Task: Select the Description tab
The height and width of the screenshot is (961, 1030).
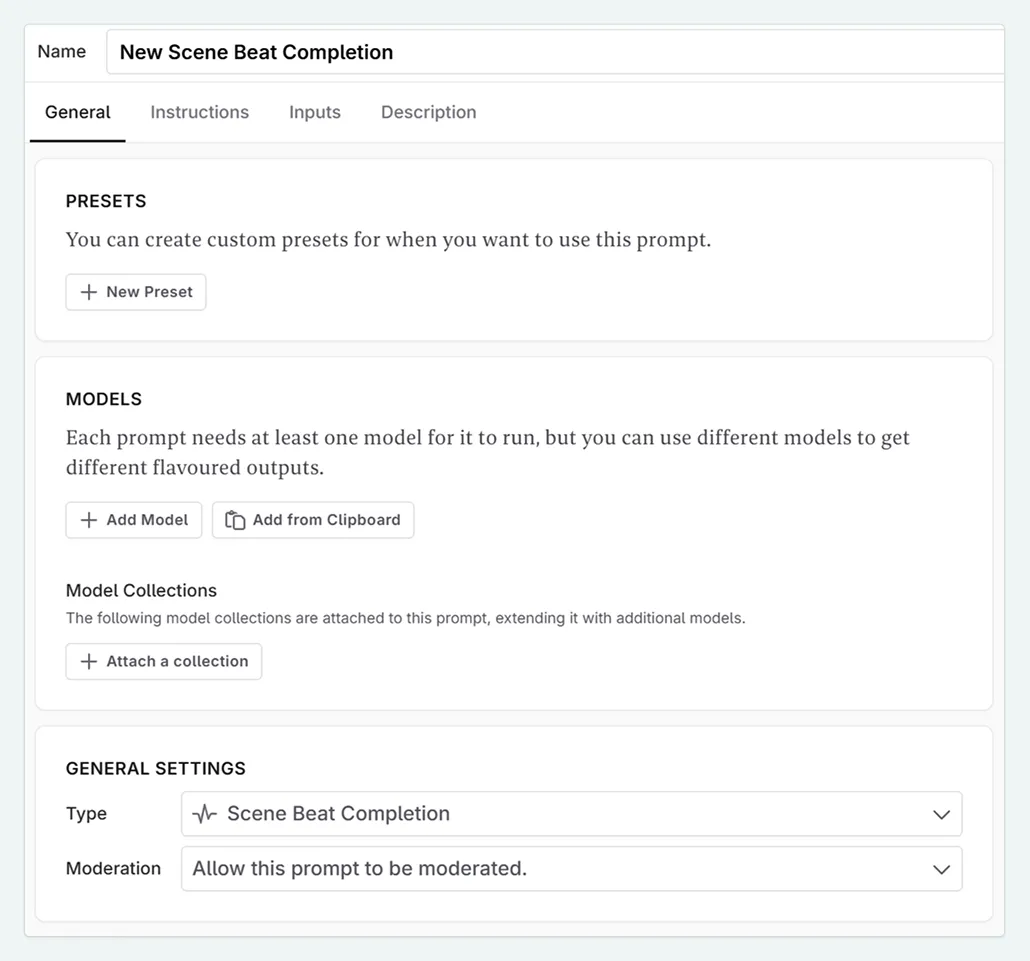Action: click(x=428, y=112)
